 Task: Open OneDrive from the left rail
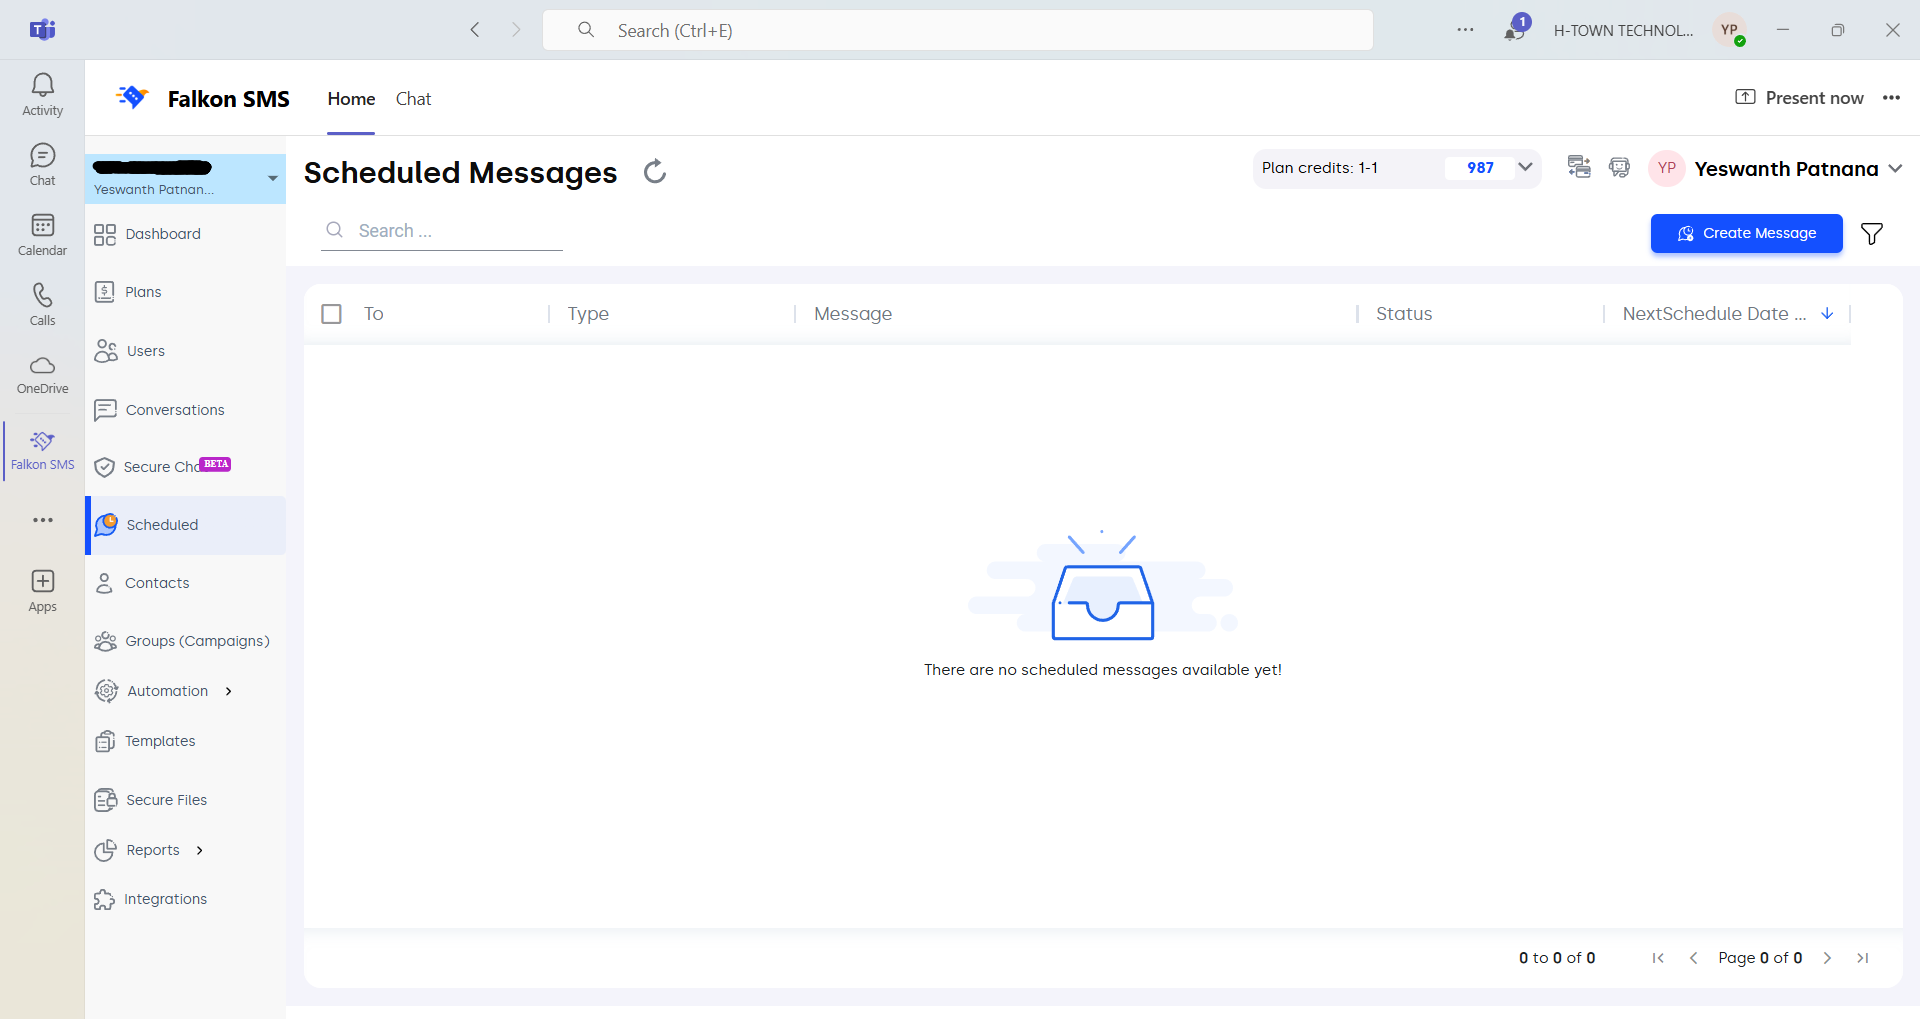pos(42,375)
